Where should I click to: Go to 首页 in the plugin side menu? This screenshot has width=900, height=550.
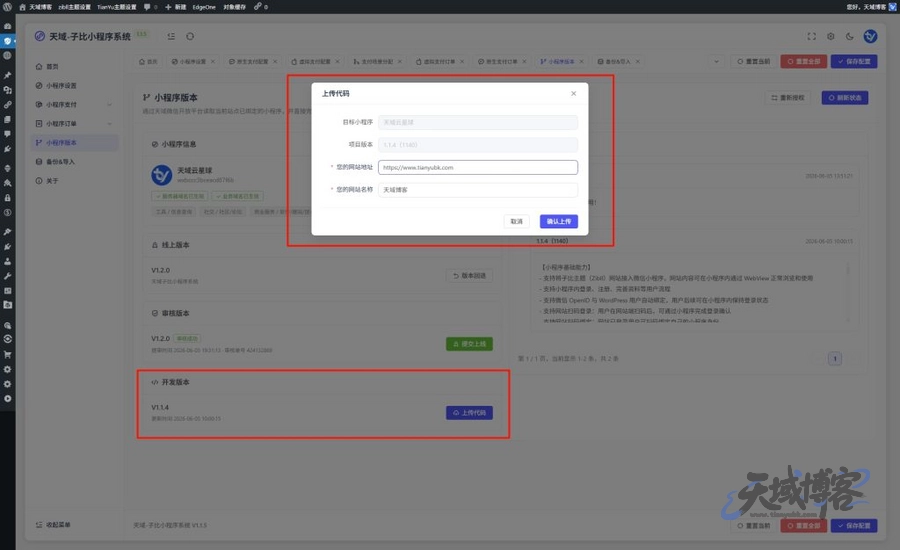click(x=75, y=67)
